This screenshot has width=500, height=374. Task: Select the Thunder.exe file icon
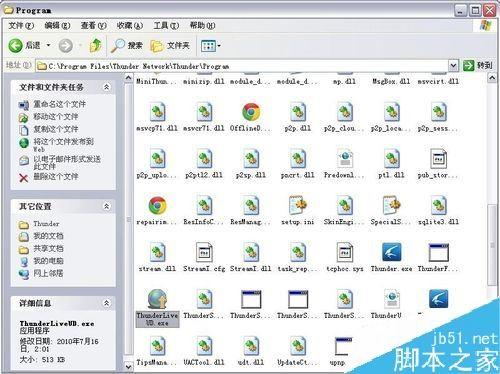(391, 252)
